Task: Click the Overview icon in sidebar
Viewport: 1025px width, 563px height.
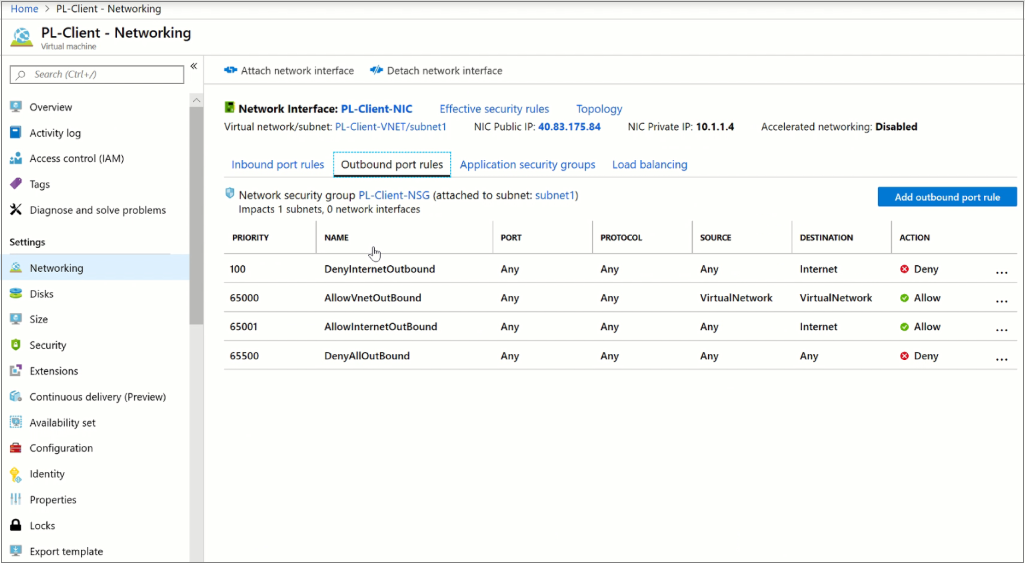Action: point(16,107)
